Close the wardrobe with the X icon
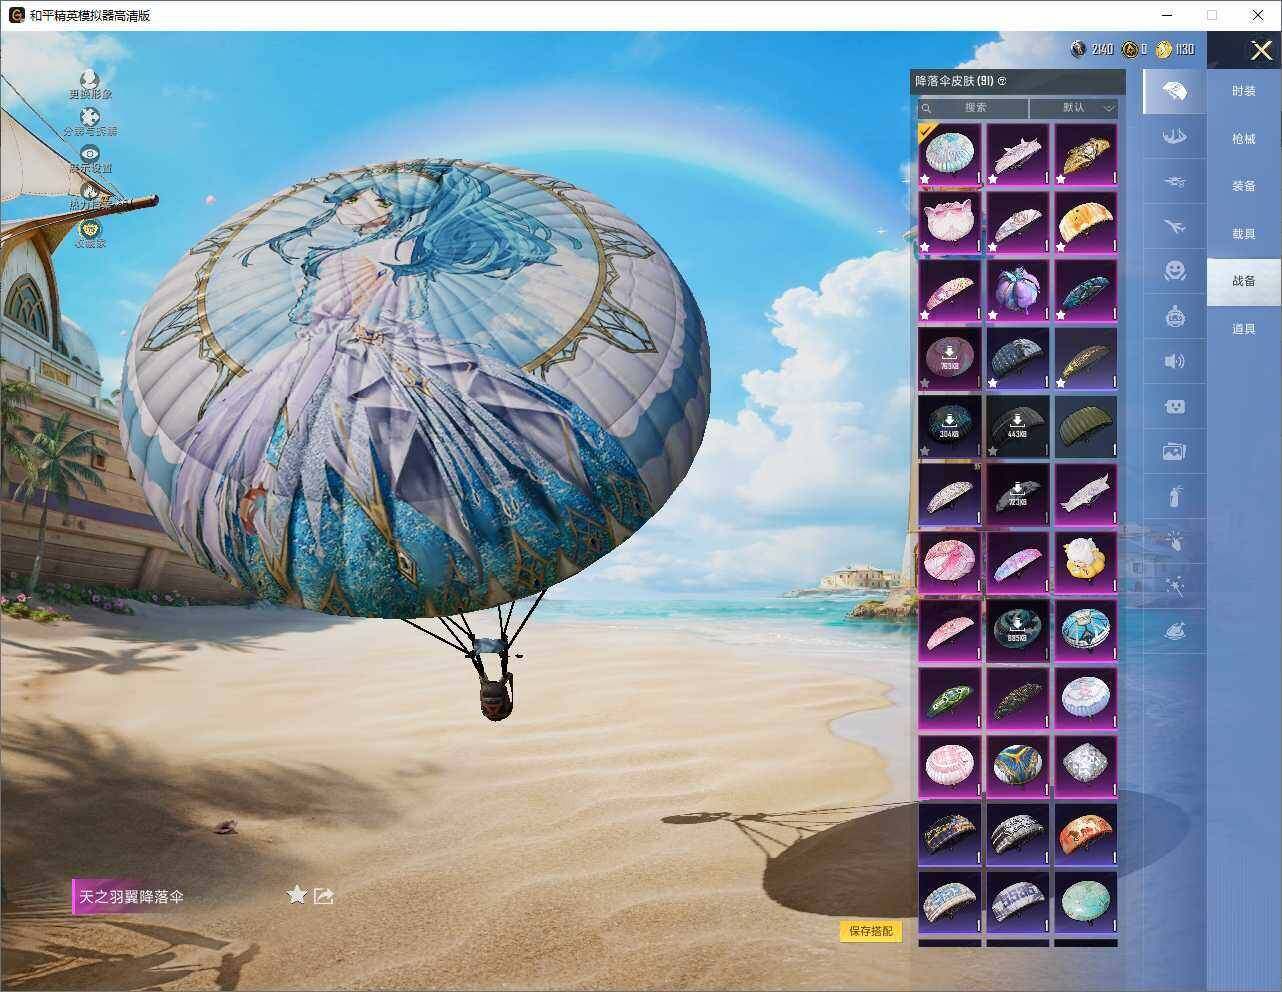The width and height of the screenshot is (1282, 992). pos(1261,50)
